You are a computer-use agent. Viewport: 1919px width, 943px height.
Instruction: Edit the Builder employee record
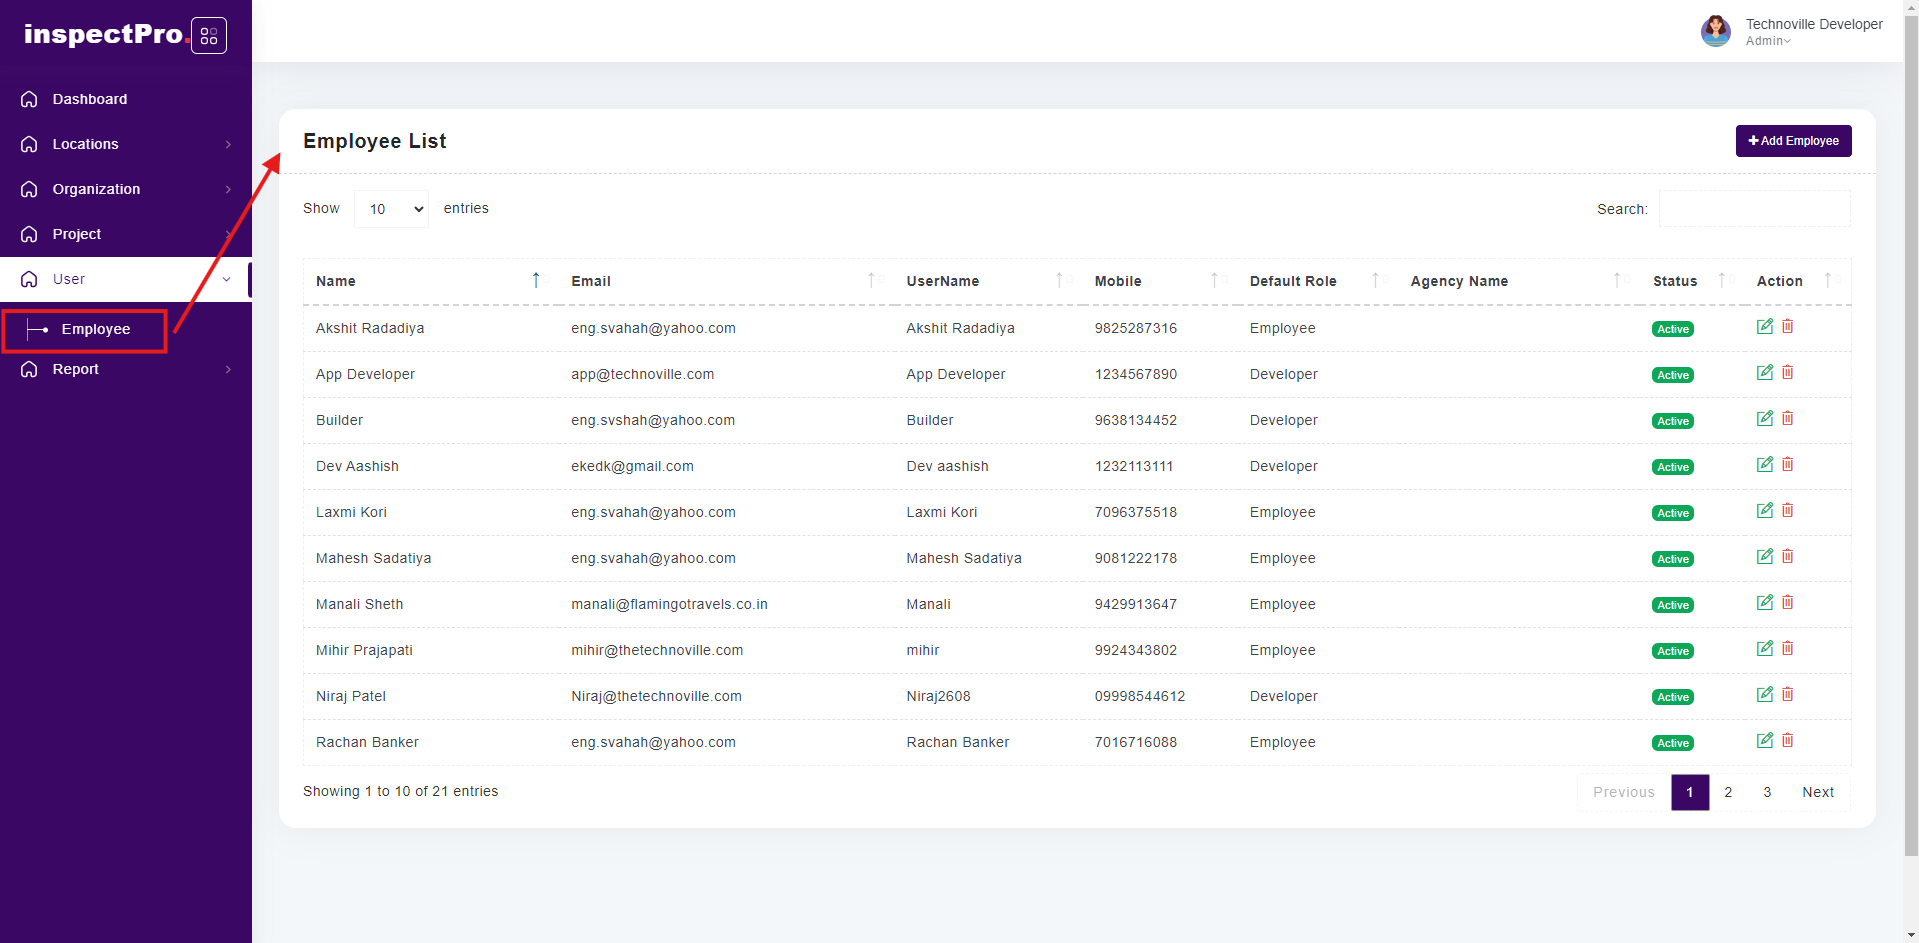1764,419
